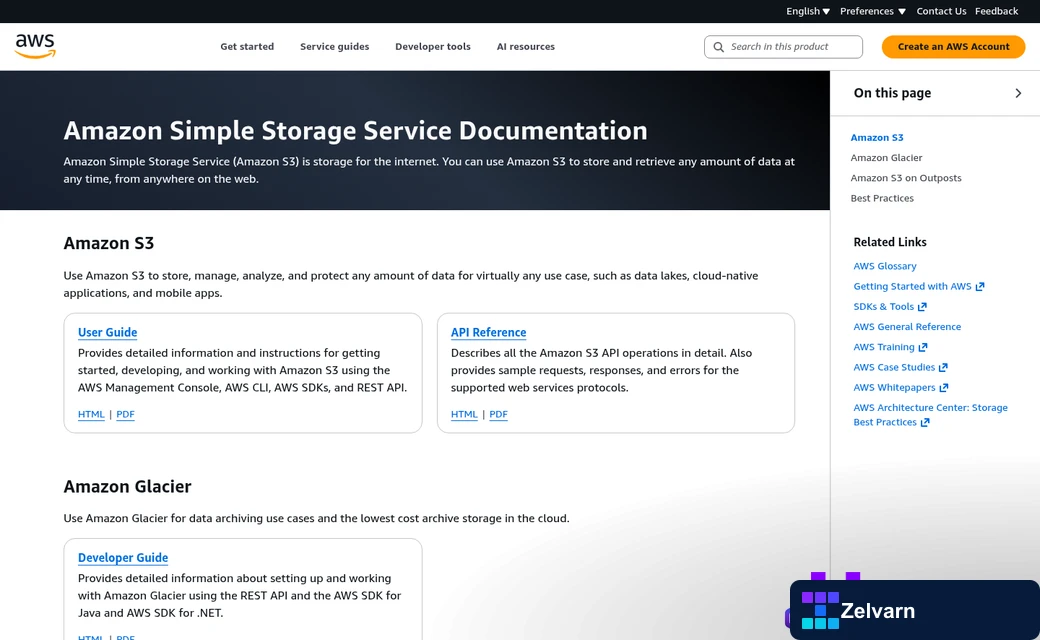Open User Guide HTML version

pos(91,415)
